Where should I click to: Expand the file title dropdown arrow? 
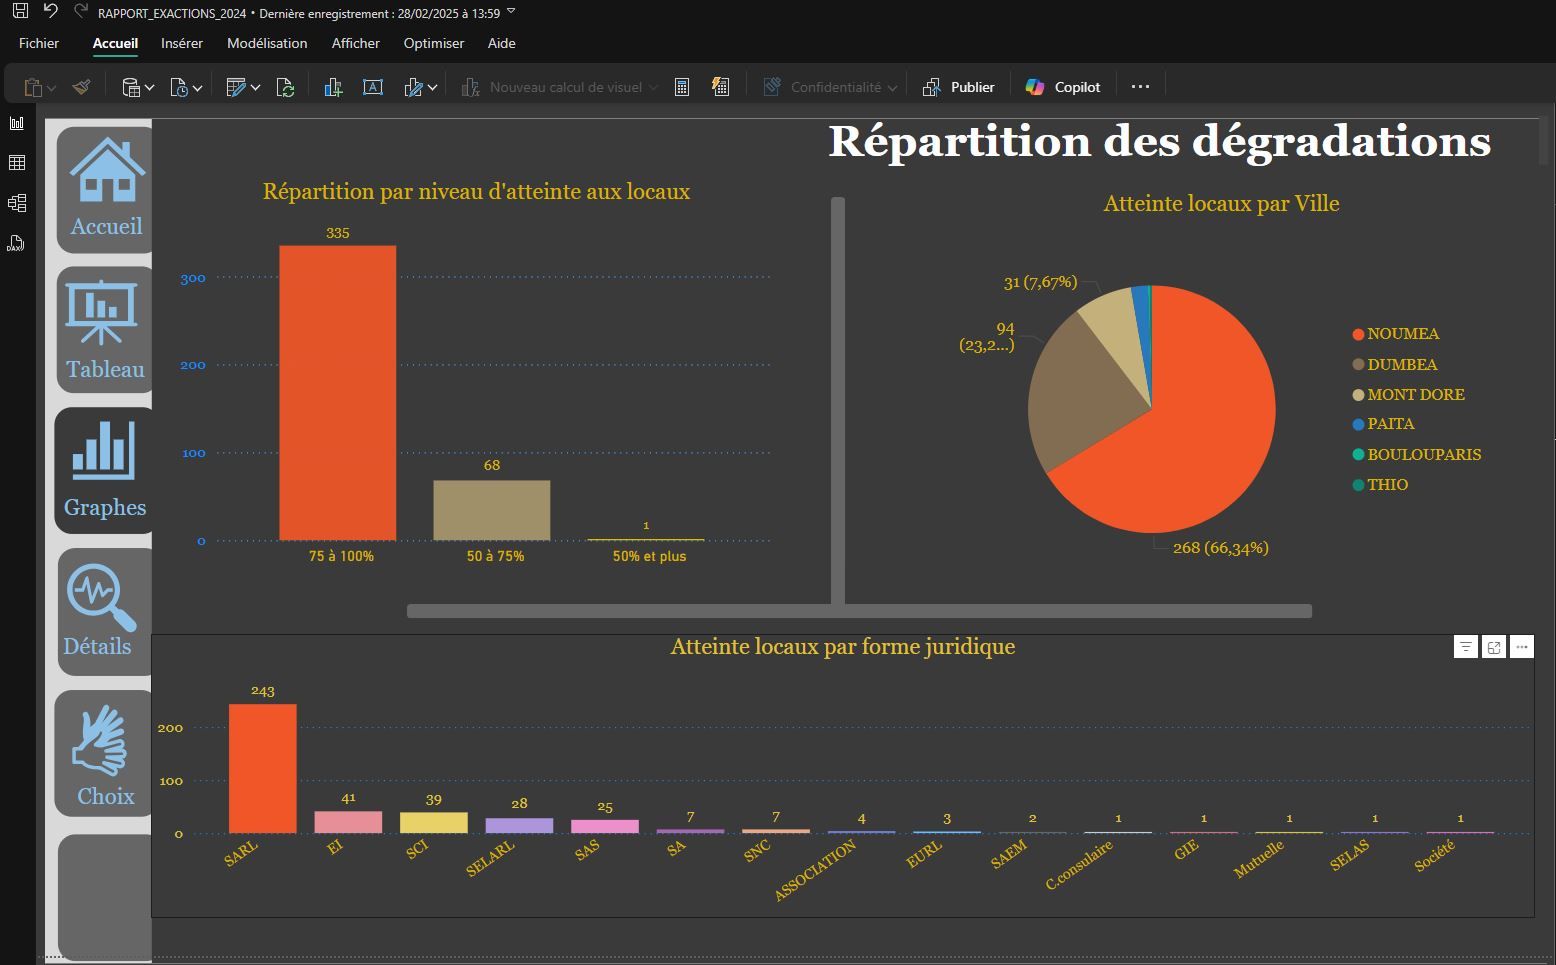pos(511,12)
